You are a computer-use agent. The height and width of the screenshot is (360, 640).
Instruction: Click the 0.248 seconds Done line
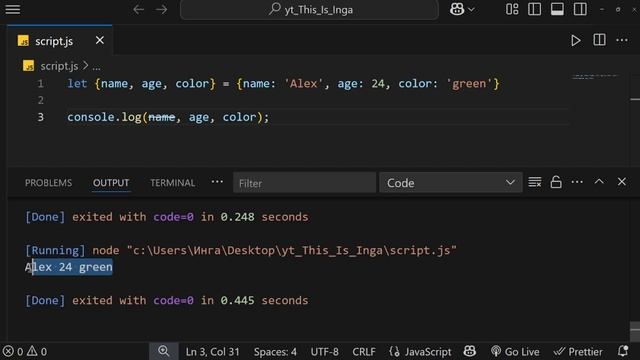[x=167, y=217]
